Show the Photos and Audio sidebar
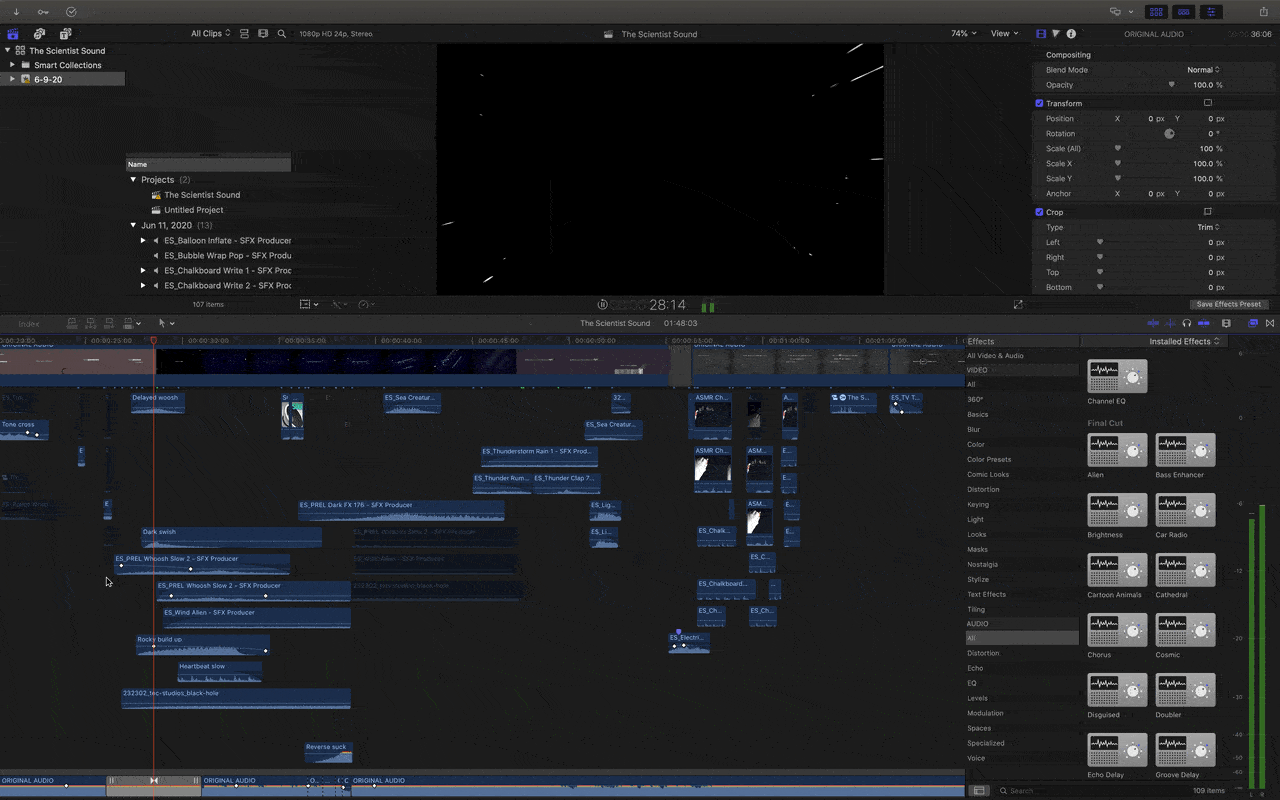Screen dimensions: 1280x800 (38, 33)
